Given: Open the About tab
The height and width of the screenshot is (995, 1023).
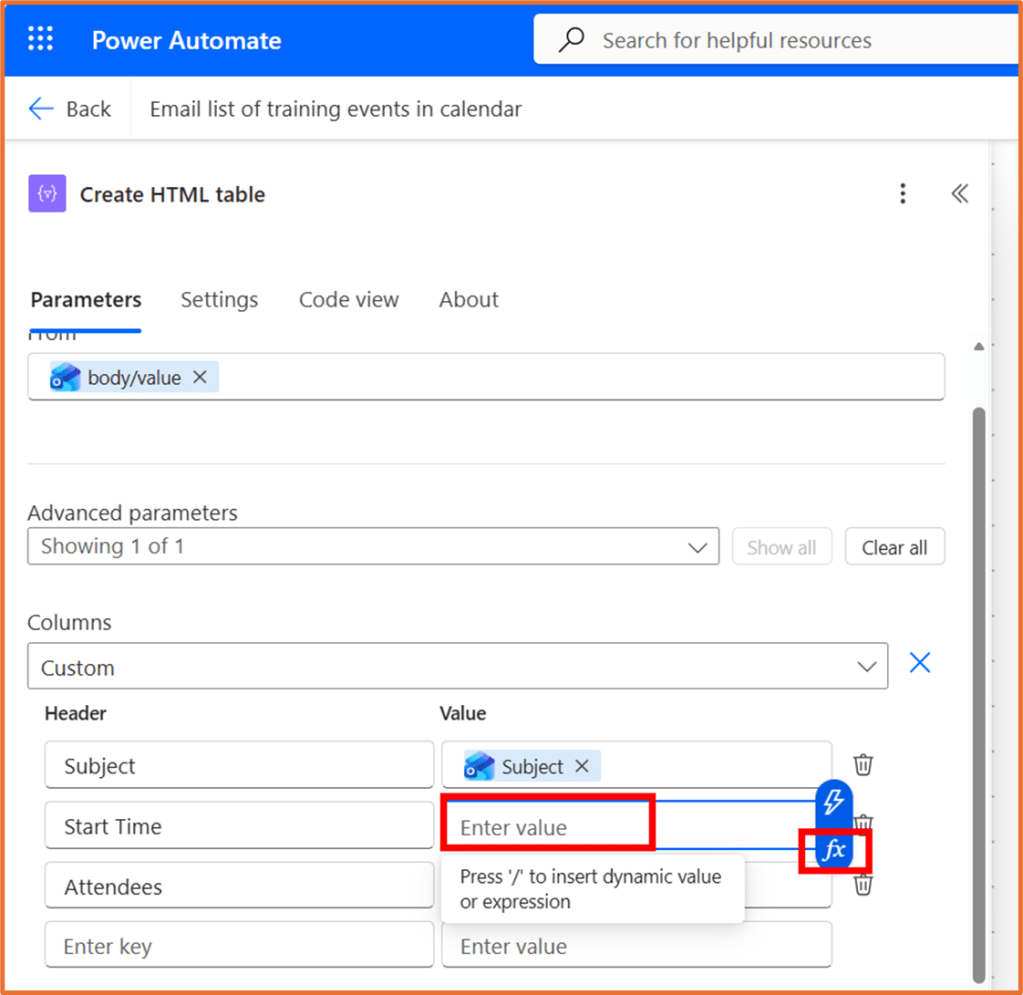Looking at the screenshot, I should 468,300.
